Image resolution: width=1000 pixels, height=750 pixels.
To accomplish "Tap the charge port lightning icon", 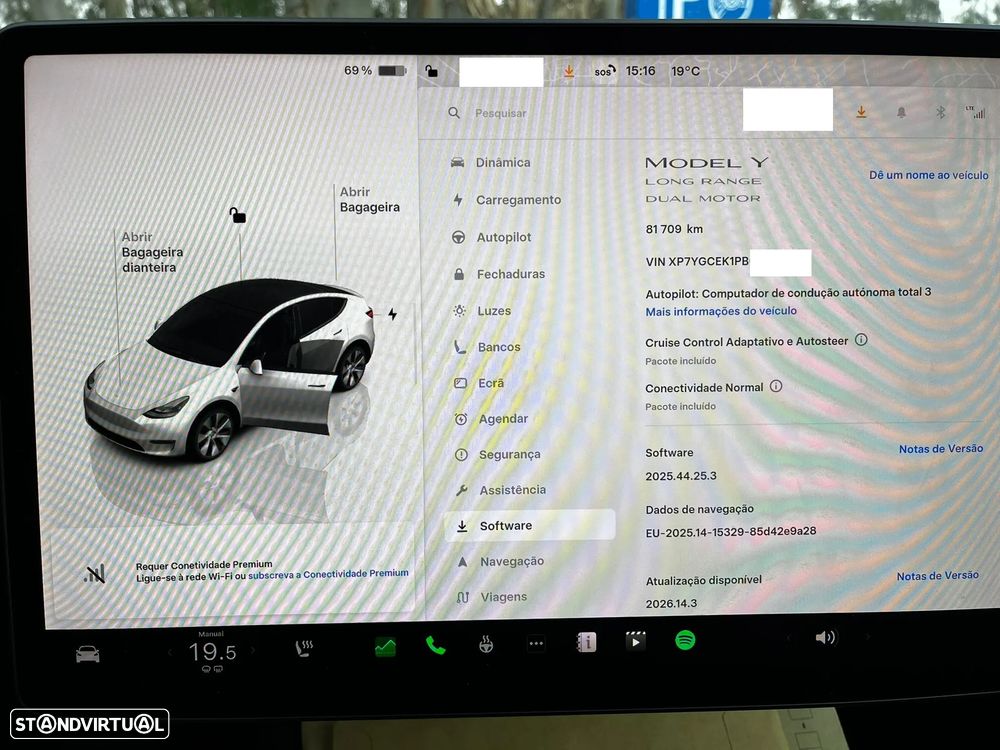I will (x=393, y=314).
